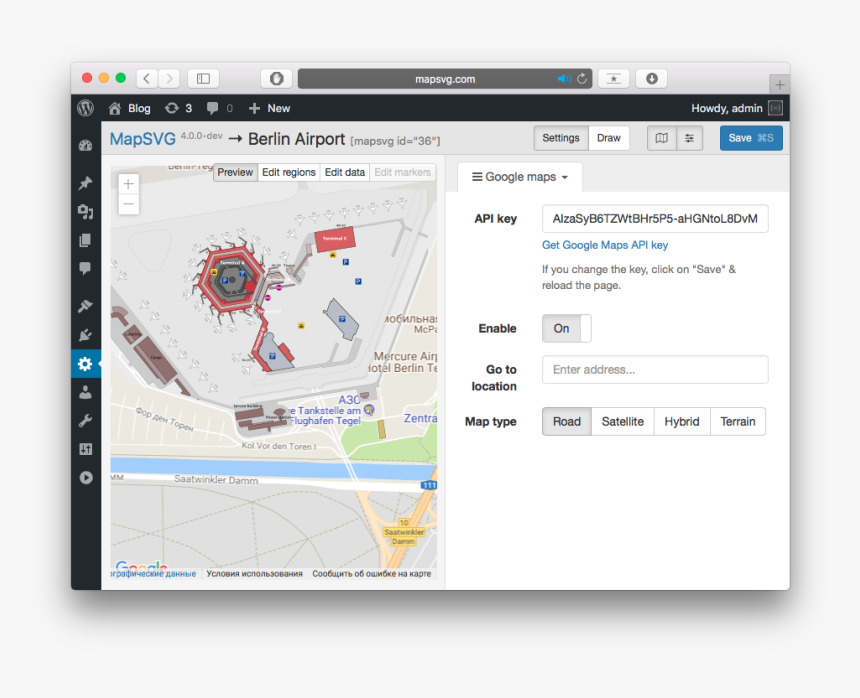
Task: Click the privacy shield toolbar button
Action: [276, 78]
